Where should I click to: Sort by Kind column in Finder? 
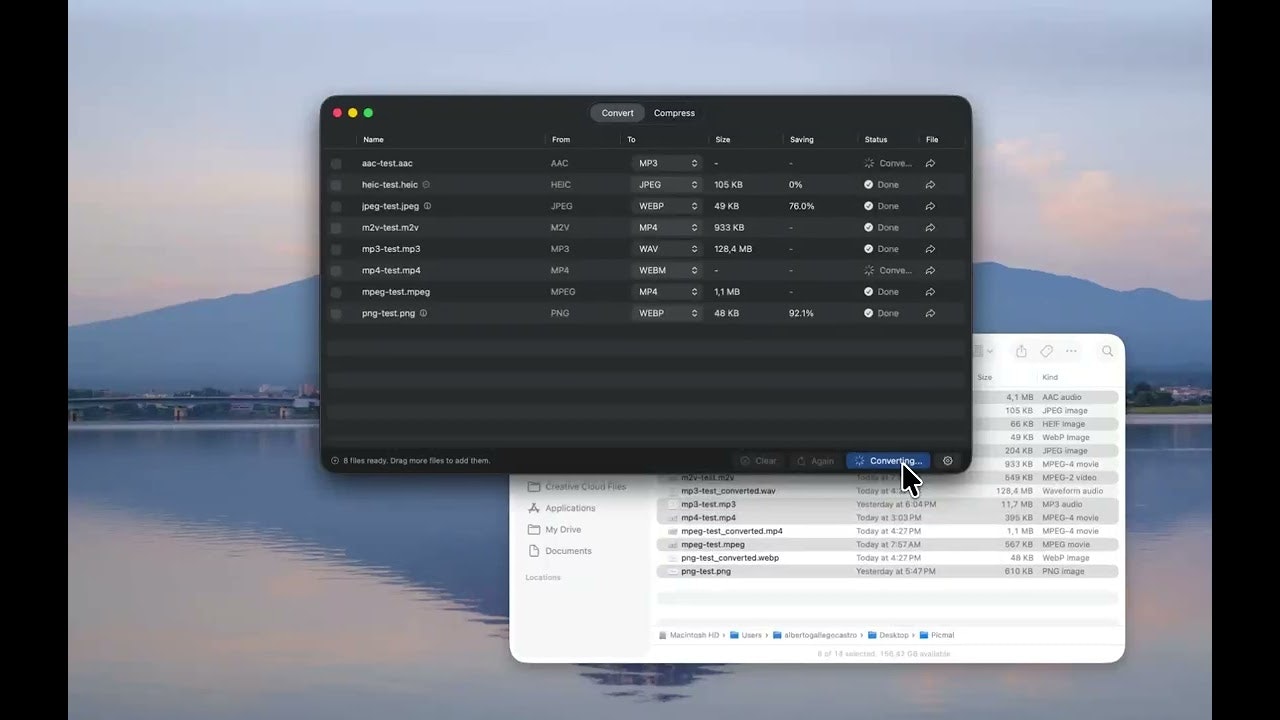[1050, 377]
